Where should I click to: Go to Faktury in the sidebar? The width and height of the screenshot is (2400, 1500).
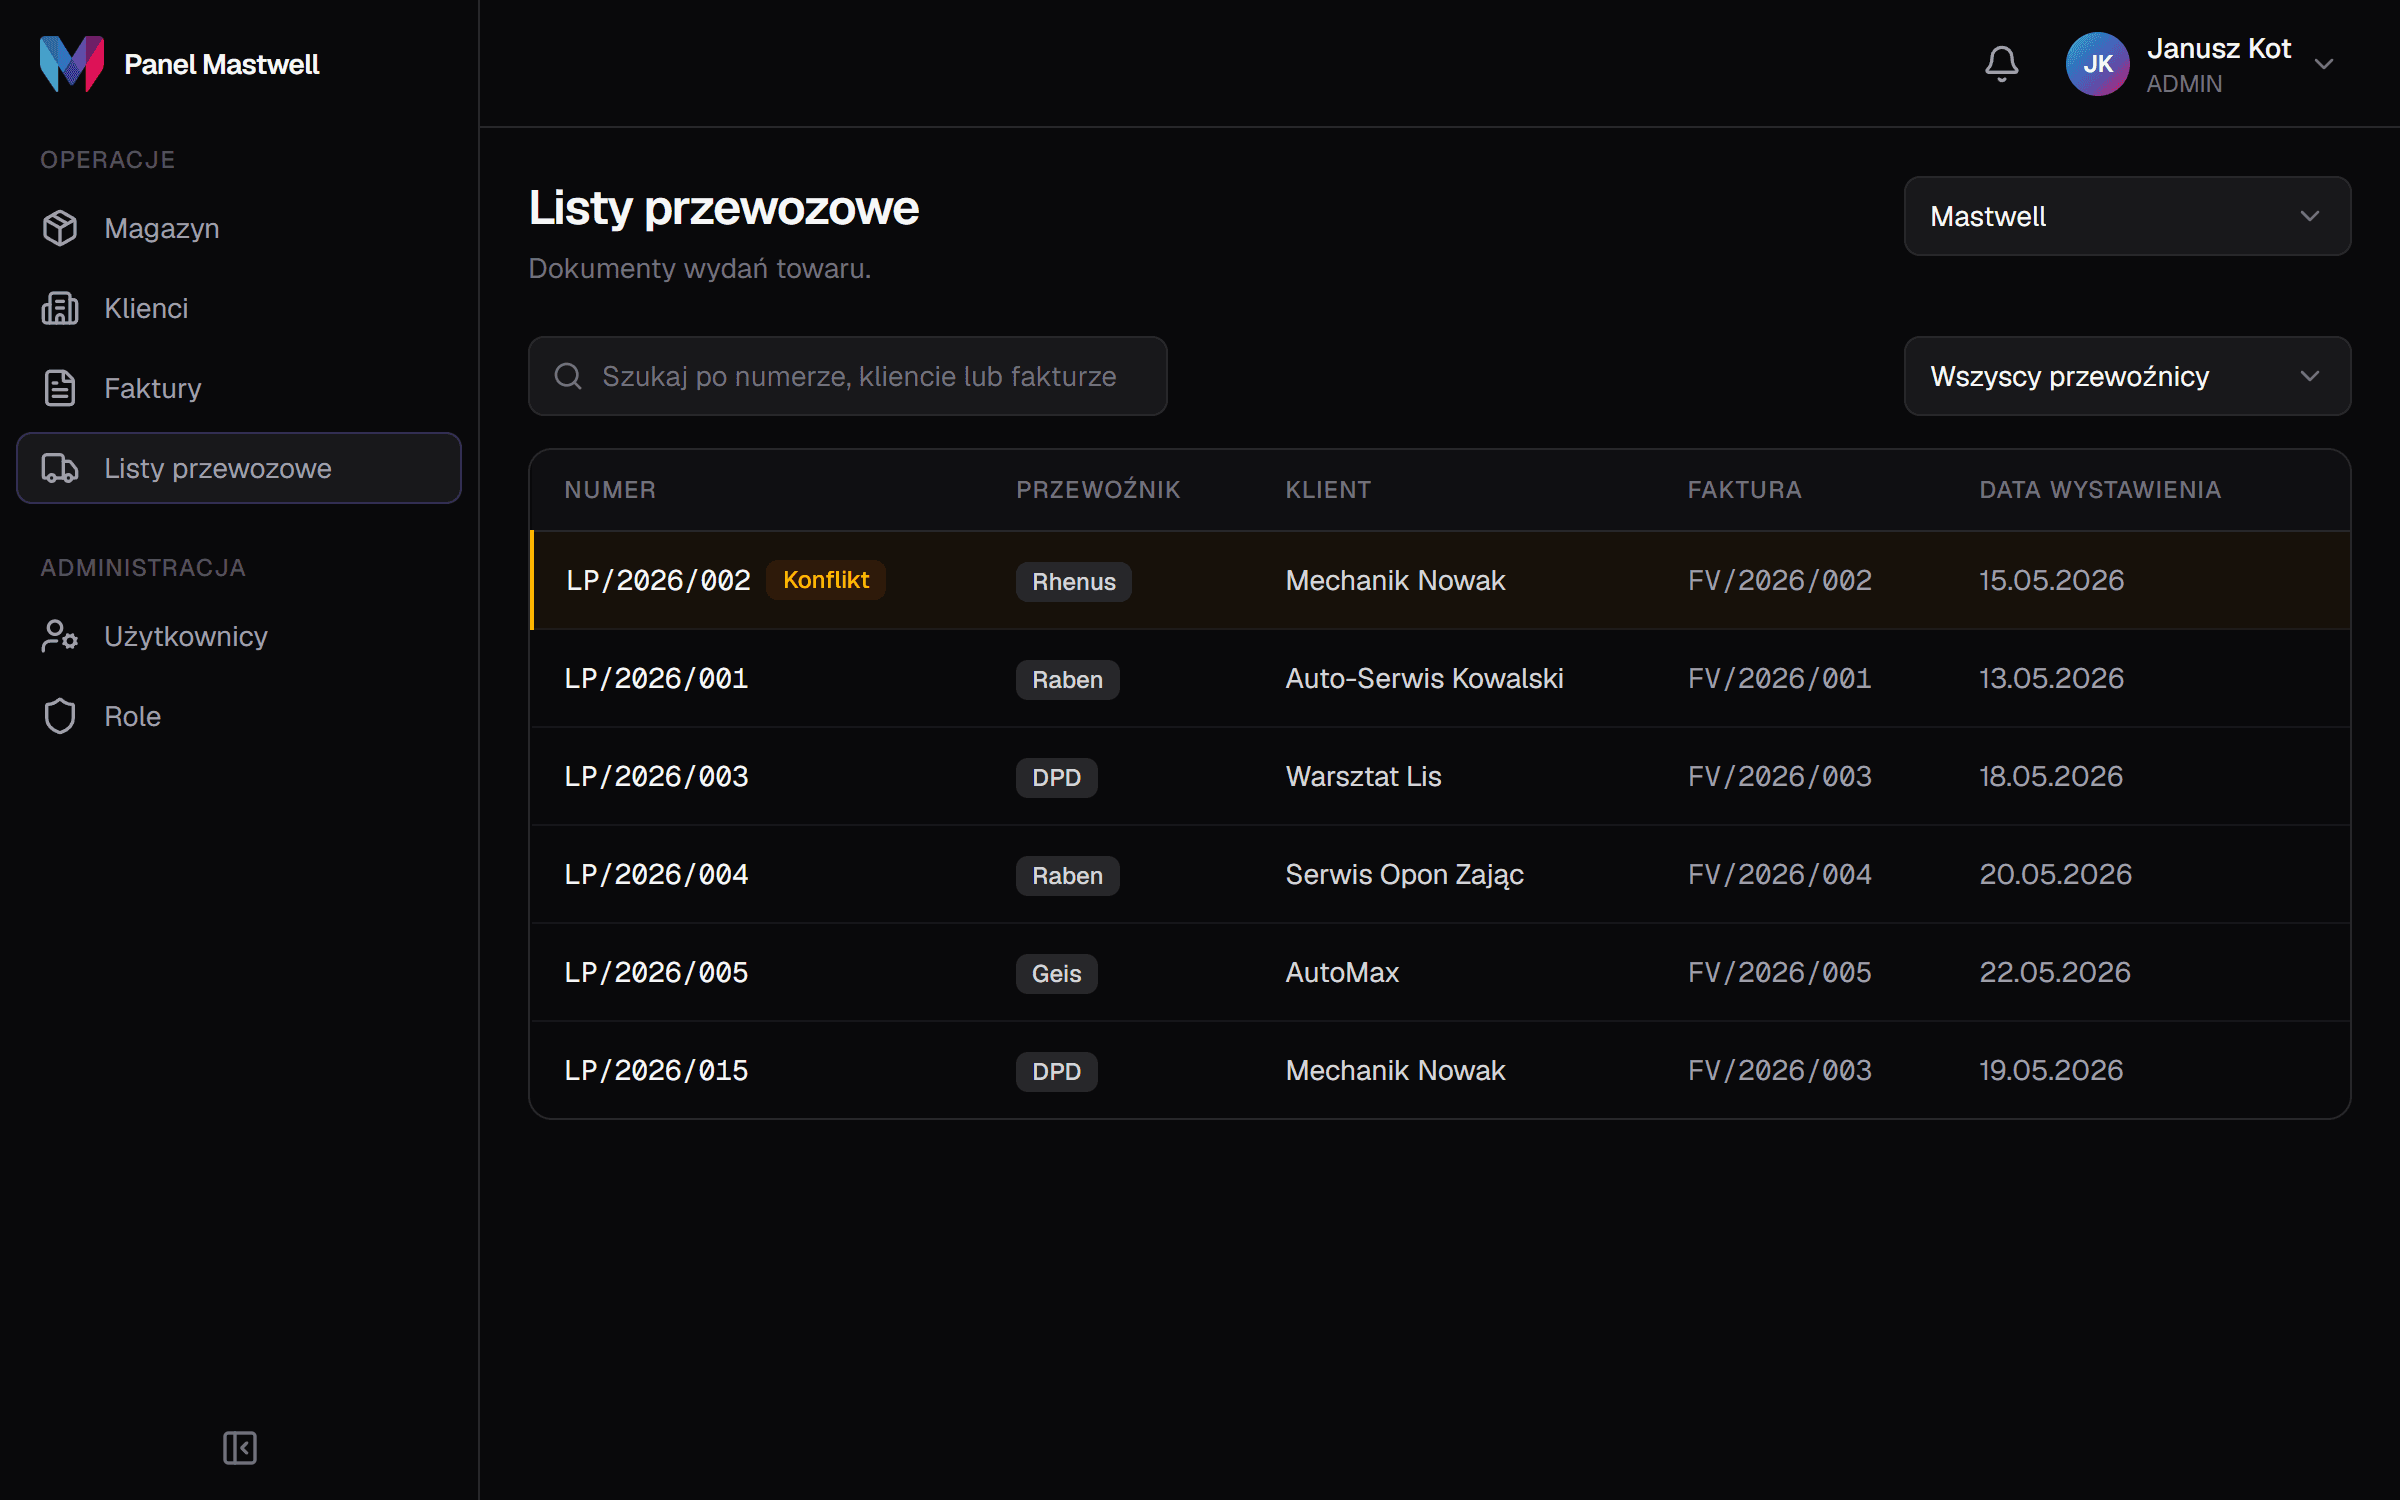tap(239, 388)
